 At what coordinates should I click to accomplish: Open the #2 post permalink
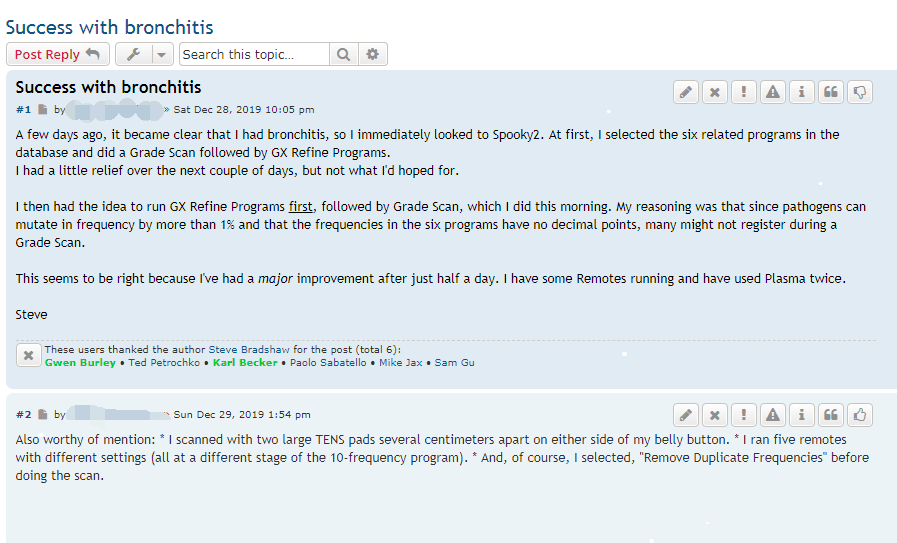point(24,414)
